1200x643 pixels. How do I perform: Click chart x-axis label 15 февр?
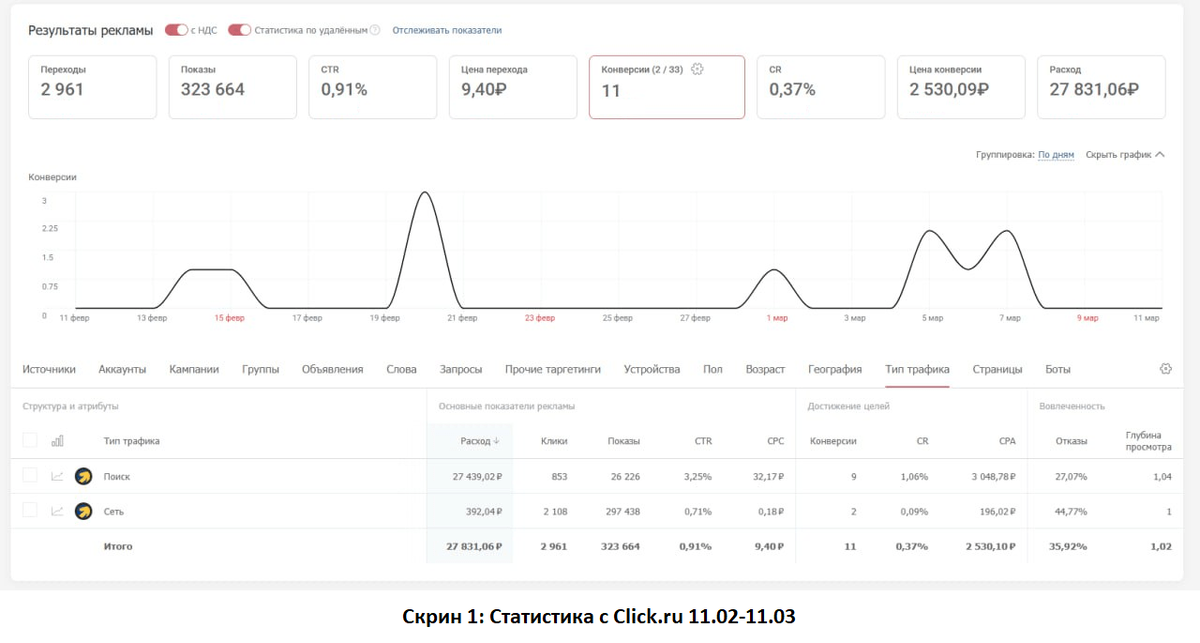point(230,318)
